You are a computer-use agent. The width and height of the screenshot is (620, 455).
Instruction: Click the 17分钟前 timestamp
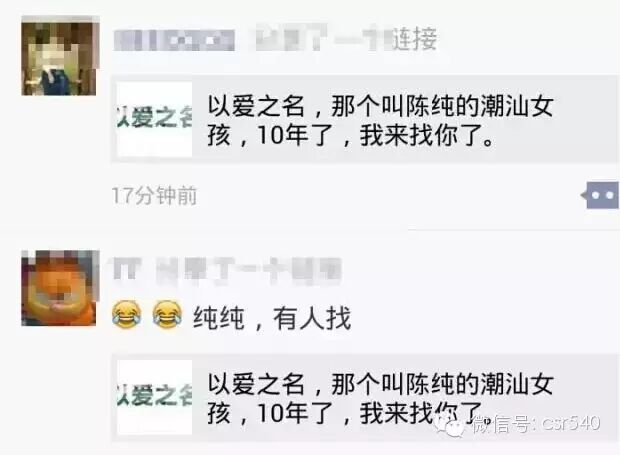(154, 195)
